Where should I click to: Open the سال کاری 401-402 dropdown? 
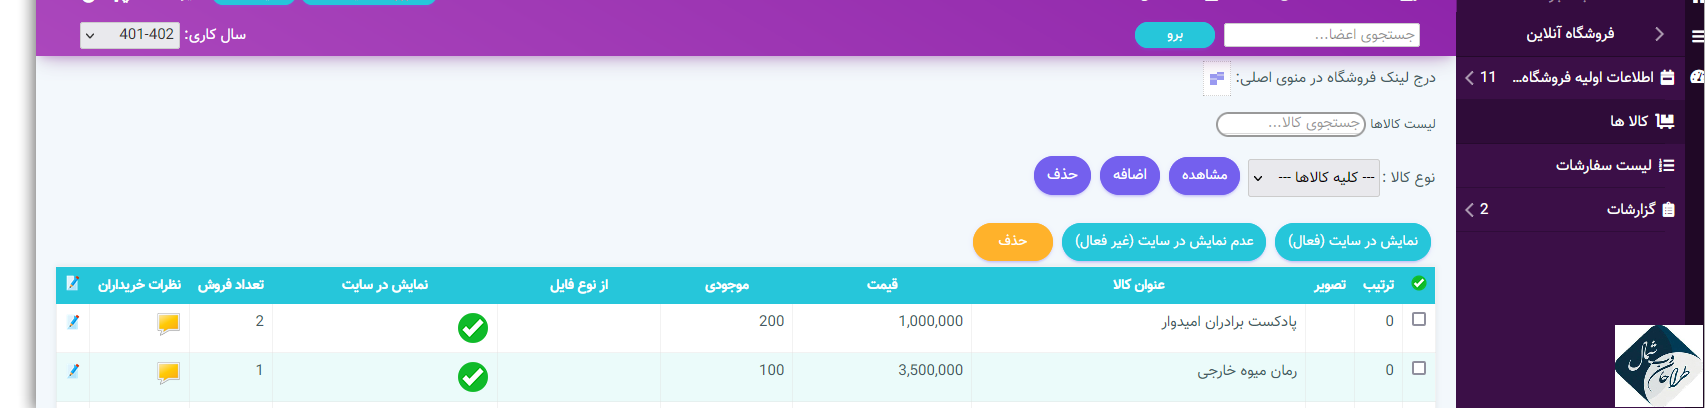pos(130,35)
